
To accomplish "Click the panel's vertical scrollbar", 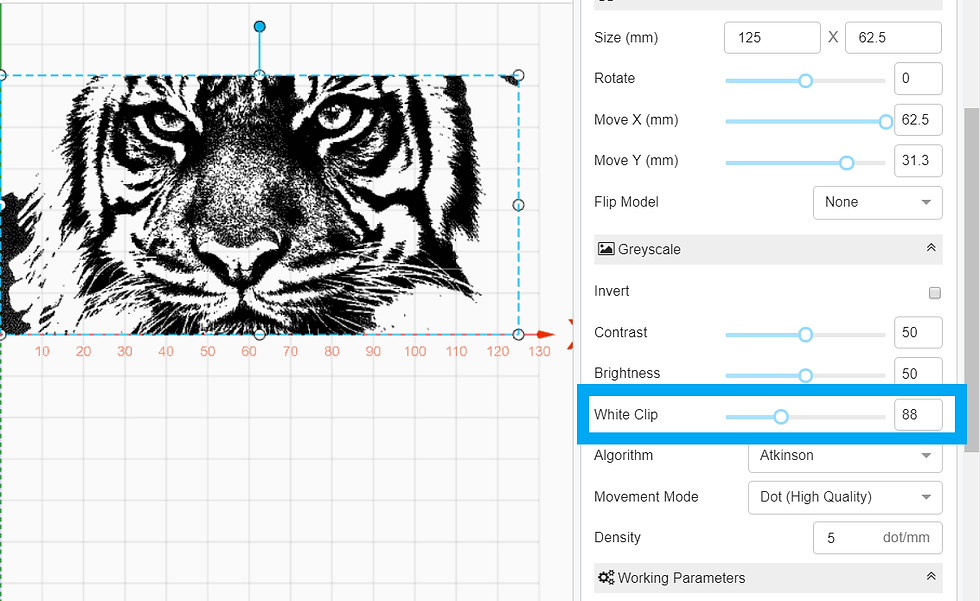I will [x=971, y=279].
